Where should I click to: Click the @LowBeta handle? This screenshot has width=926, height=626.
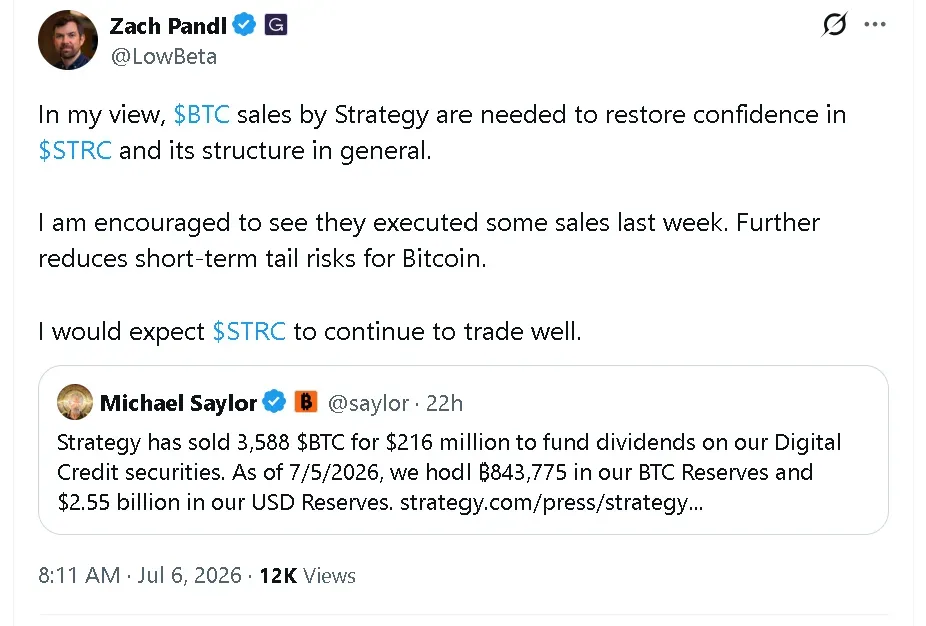coord(164,57)
